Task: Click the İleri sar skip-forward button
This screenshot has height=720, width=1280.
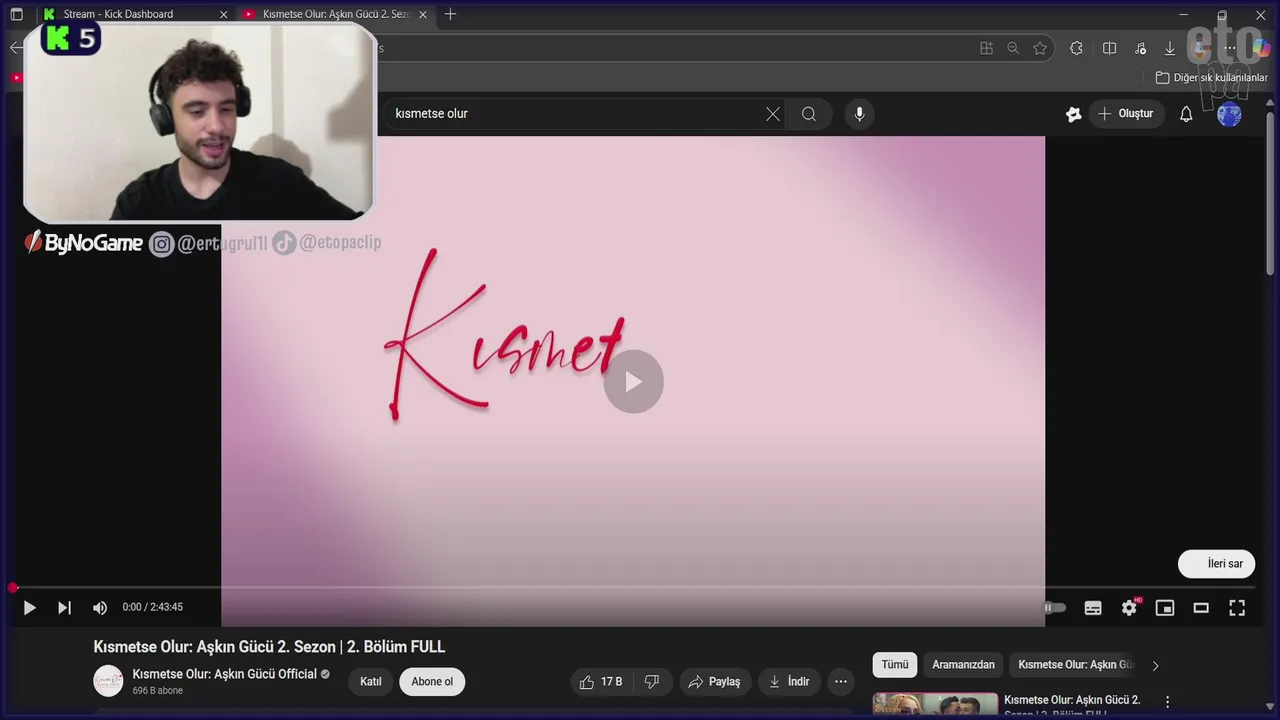Action: pos(1216,563)
